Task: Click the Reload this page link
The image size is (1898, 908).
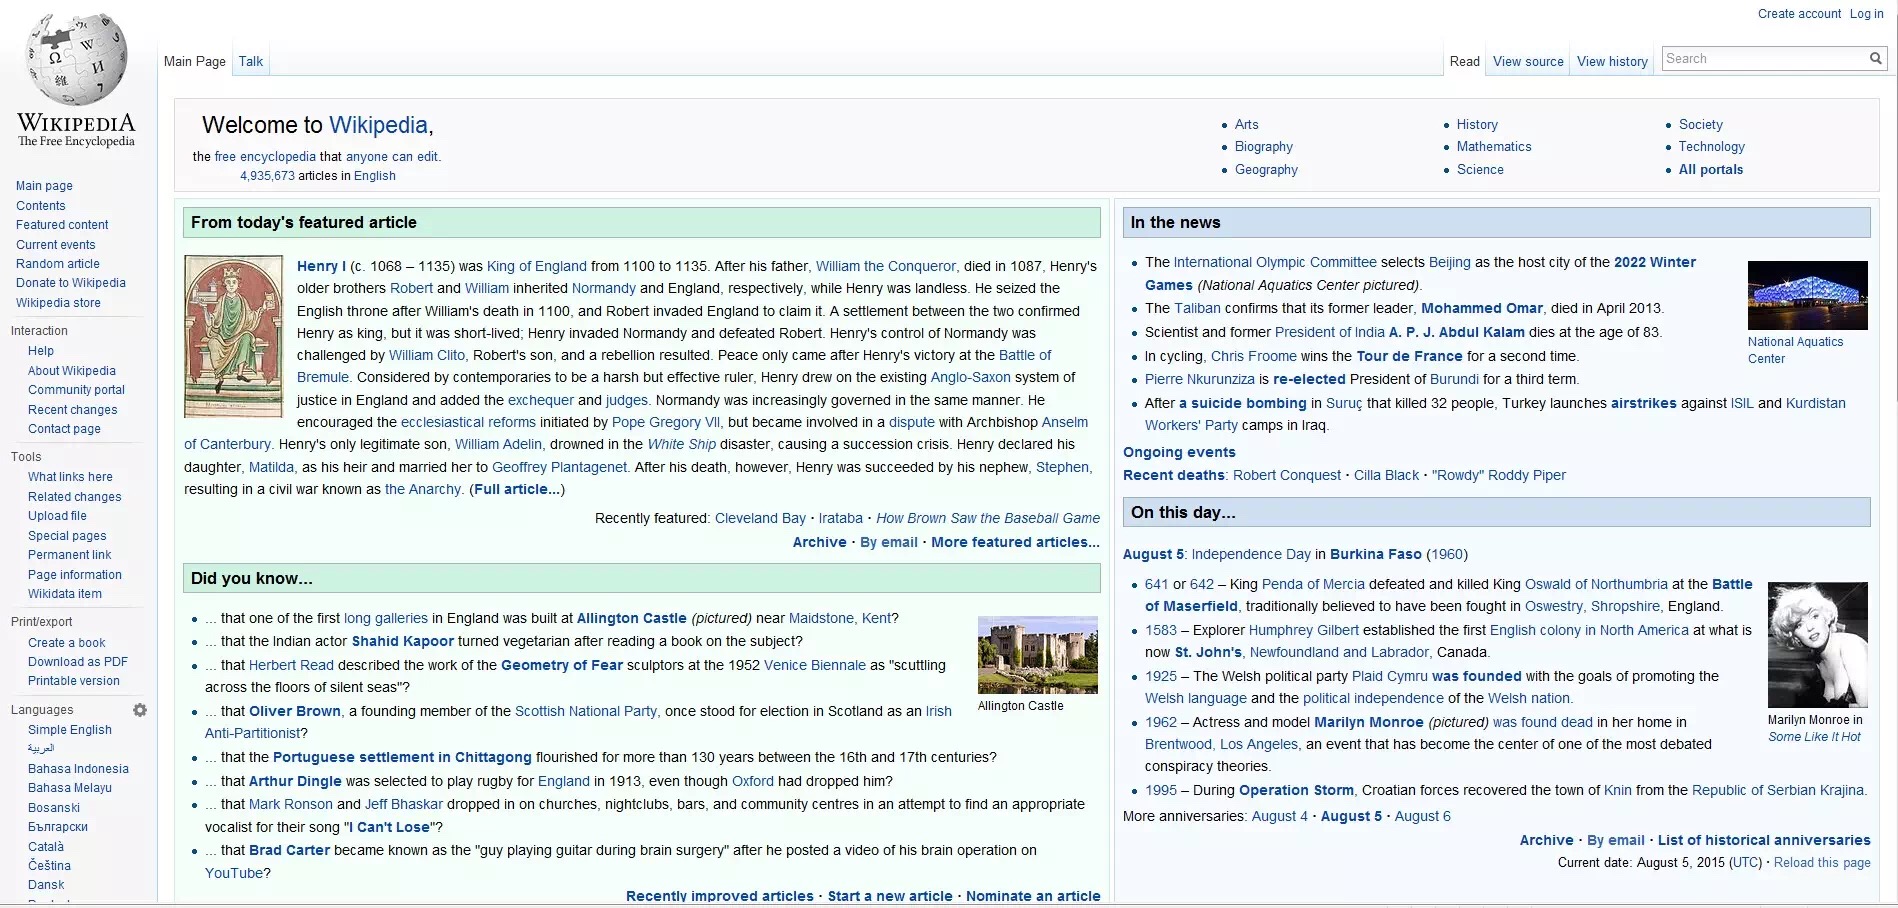Action: click(1821, 863)
